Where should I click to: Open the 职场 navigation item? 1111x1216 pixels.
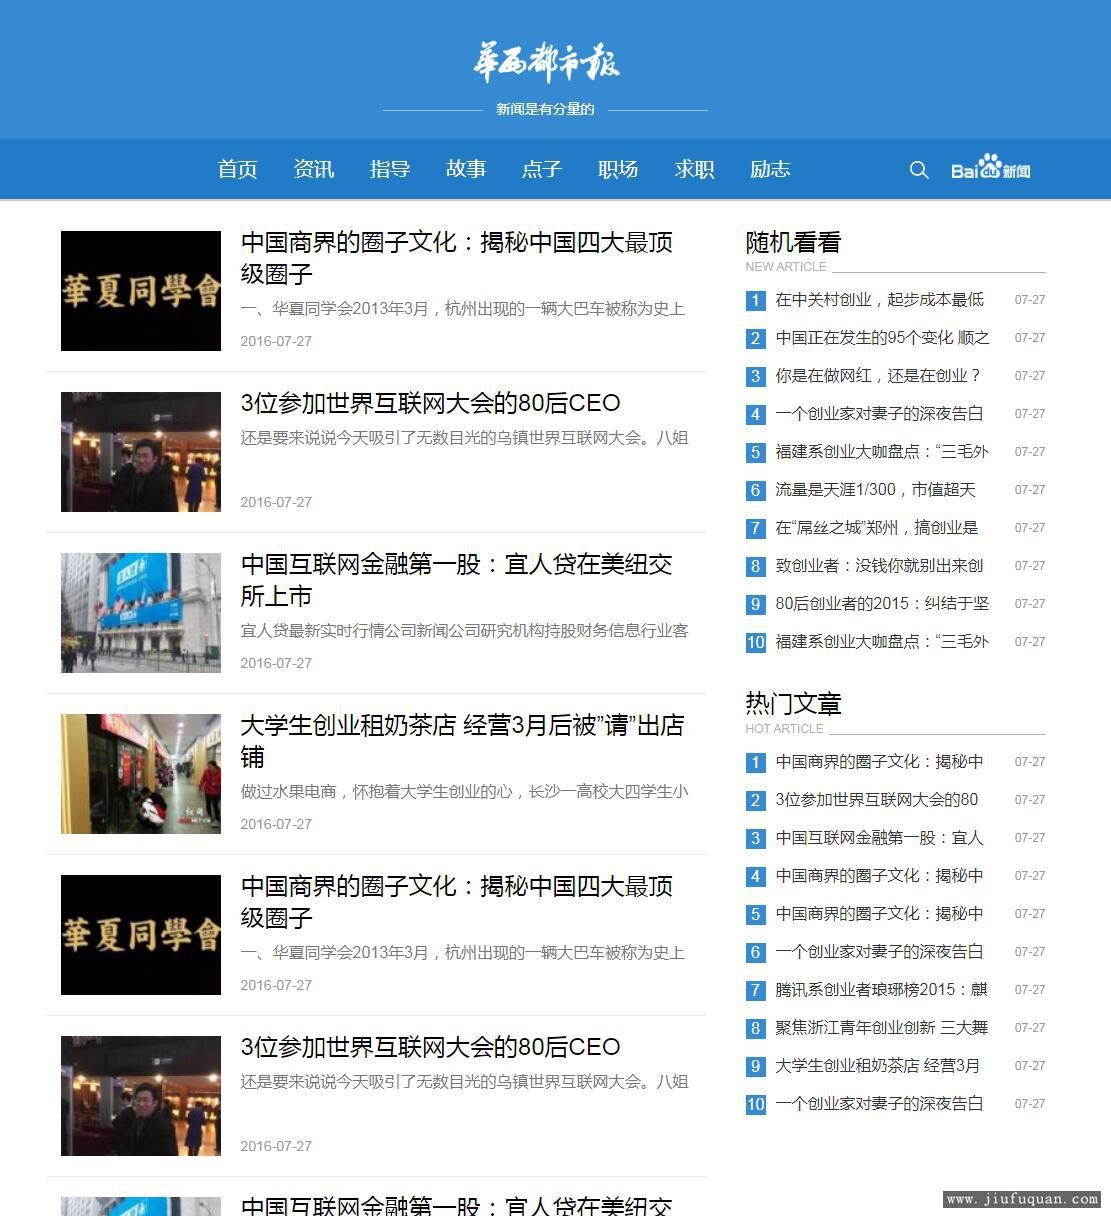click(618, 169)
